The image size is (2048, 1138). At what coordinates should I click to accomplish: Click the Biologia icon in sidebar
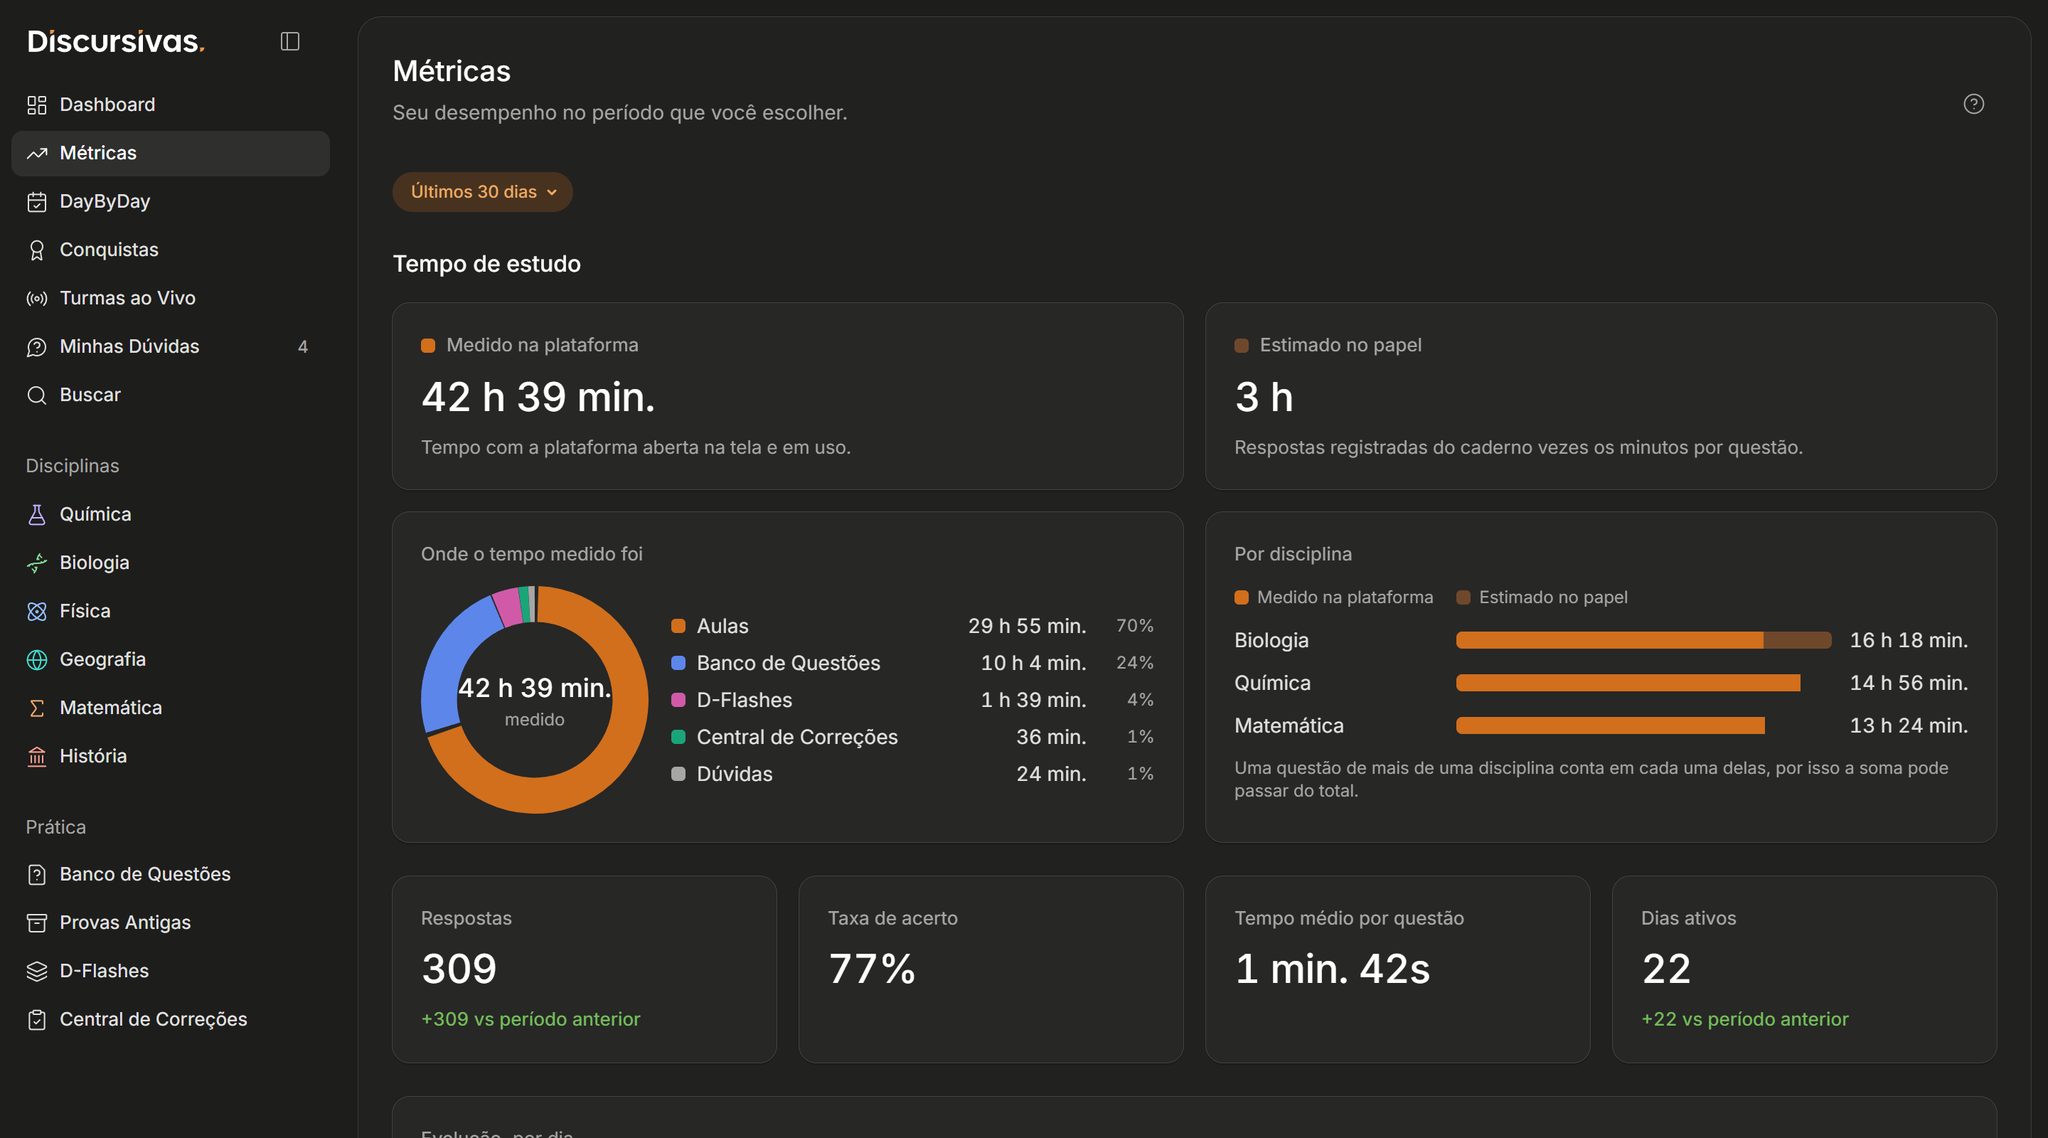37,563
